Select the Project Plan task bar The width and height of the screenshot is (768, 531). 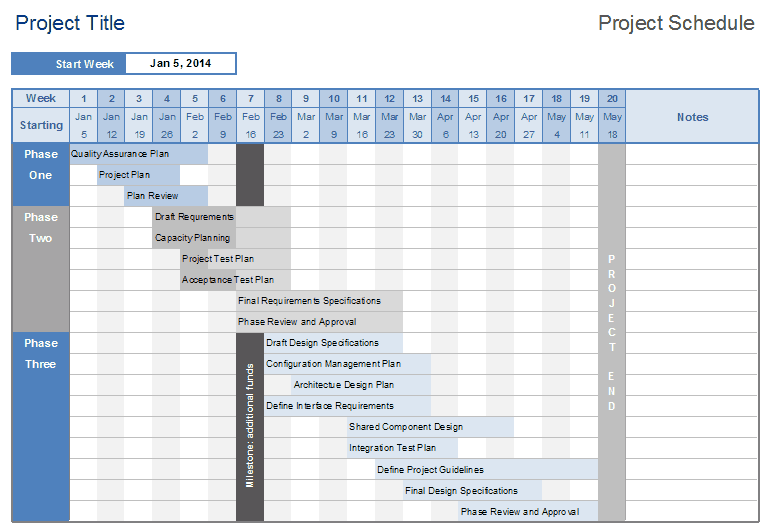[139, 175]
